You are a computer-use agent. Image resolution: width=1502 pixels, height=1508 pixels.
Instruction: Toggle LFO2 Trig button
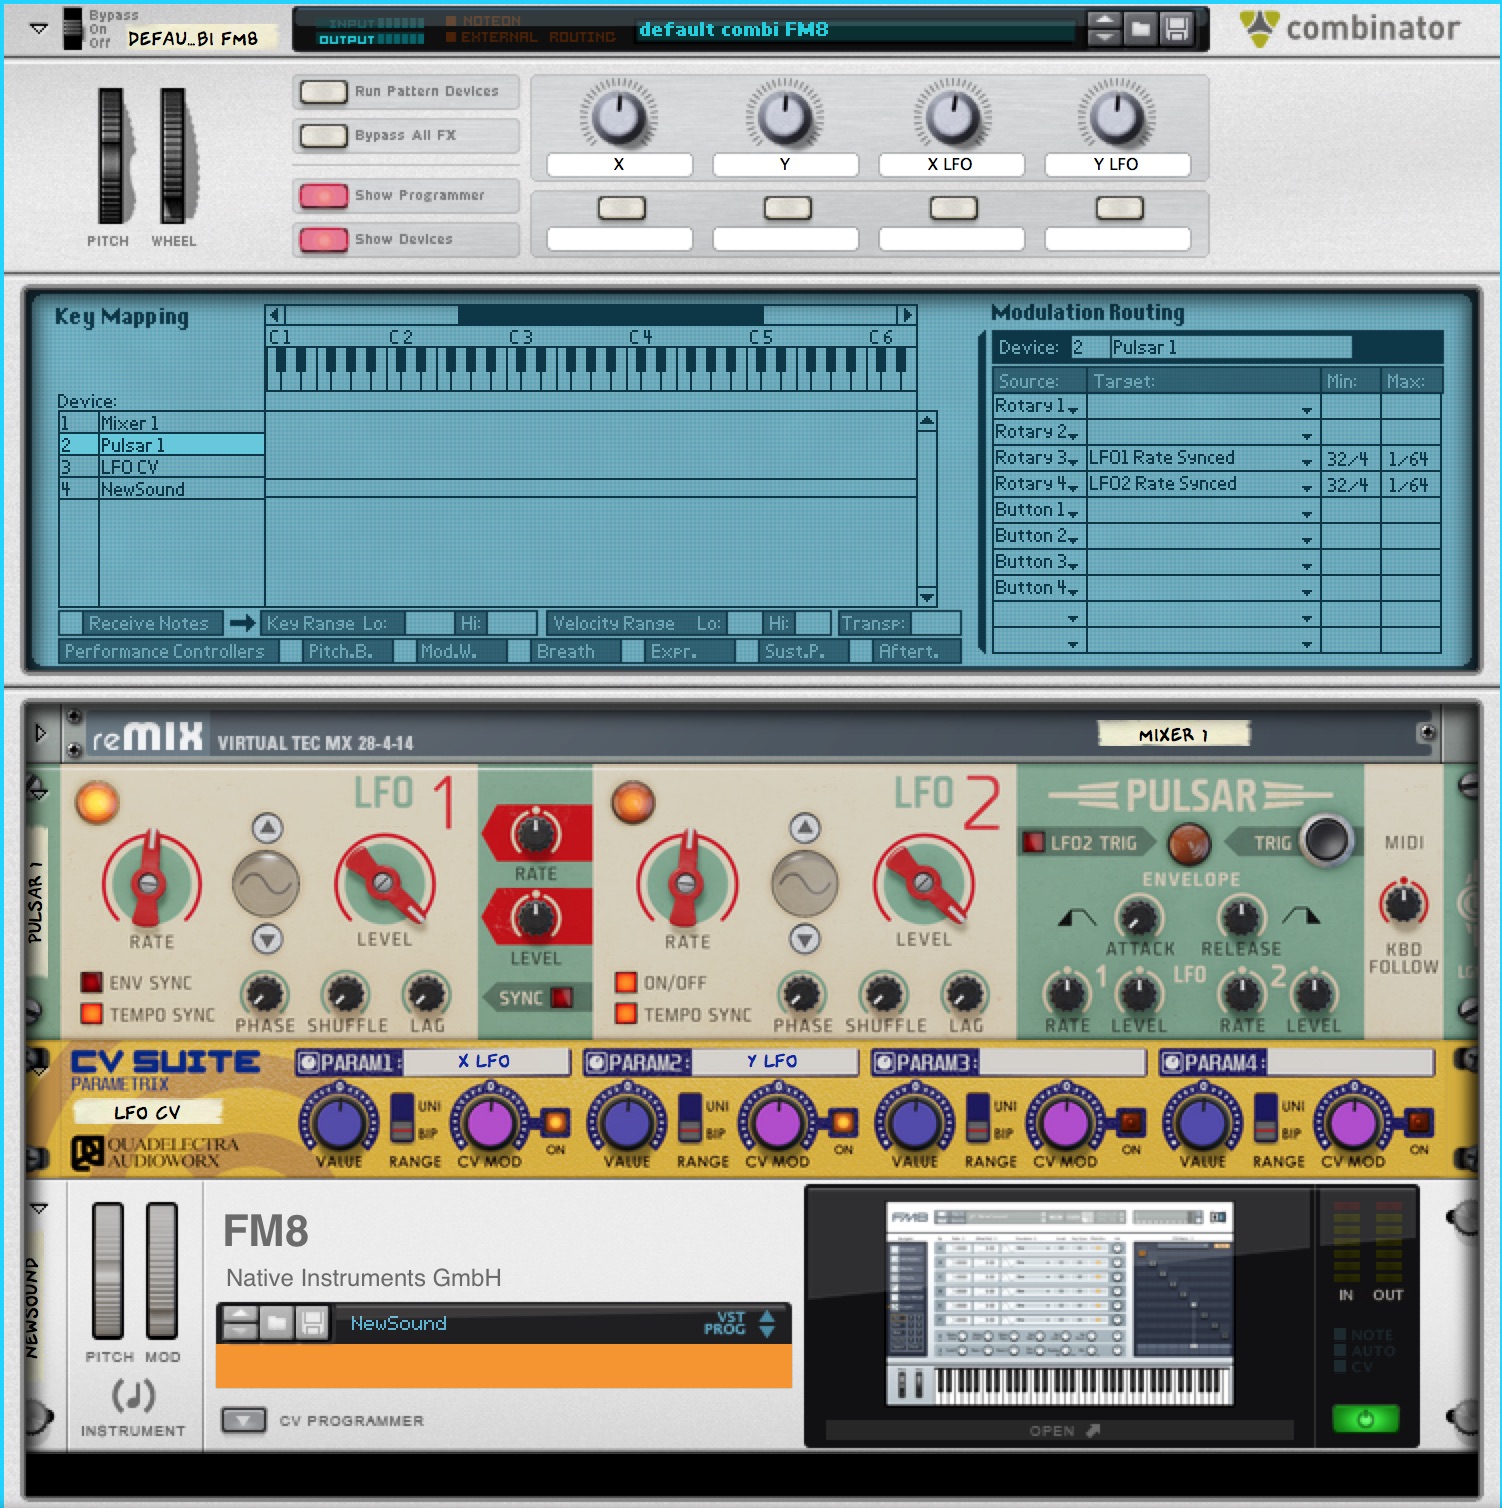tap(1034, 842)
